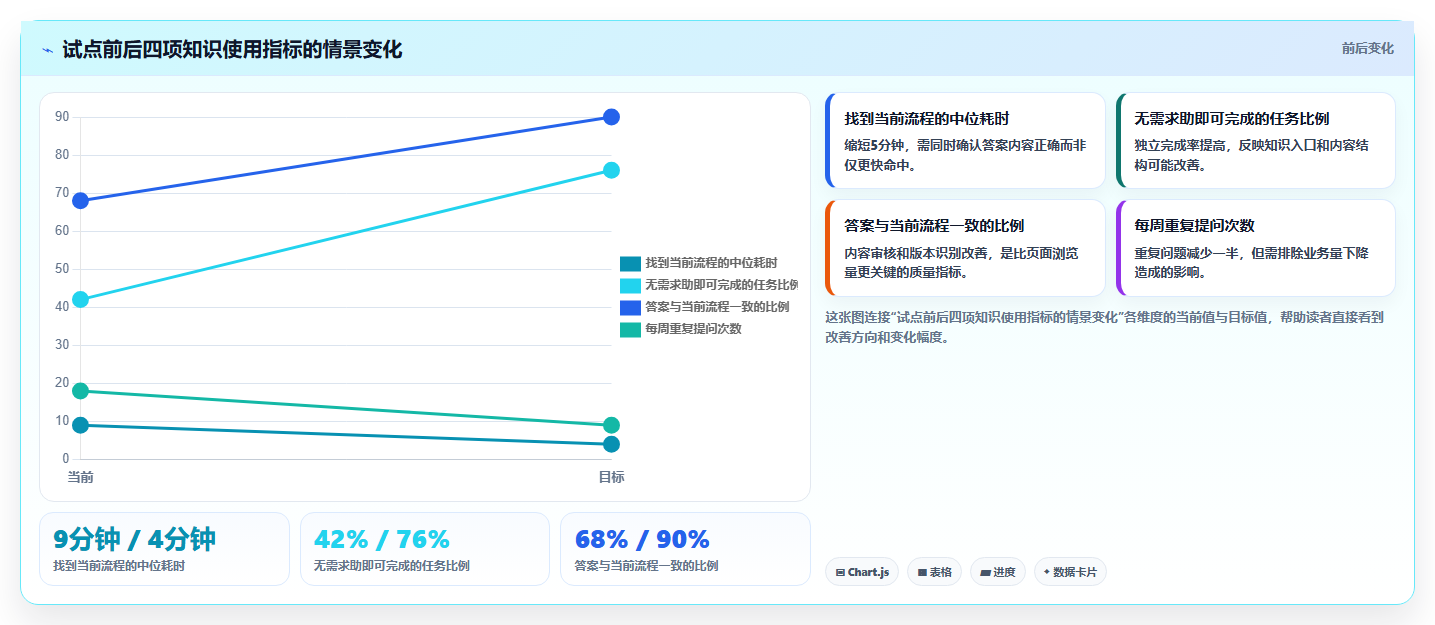This screenshot has width=1435, height=625.
Task: Click the cyan data point at 42 for 当前
Action: tap(81, 299)
